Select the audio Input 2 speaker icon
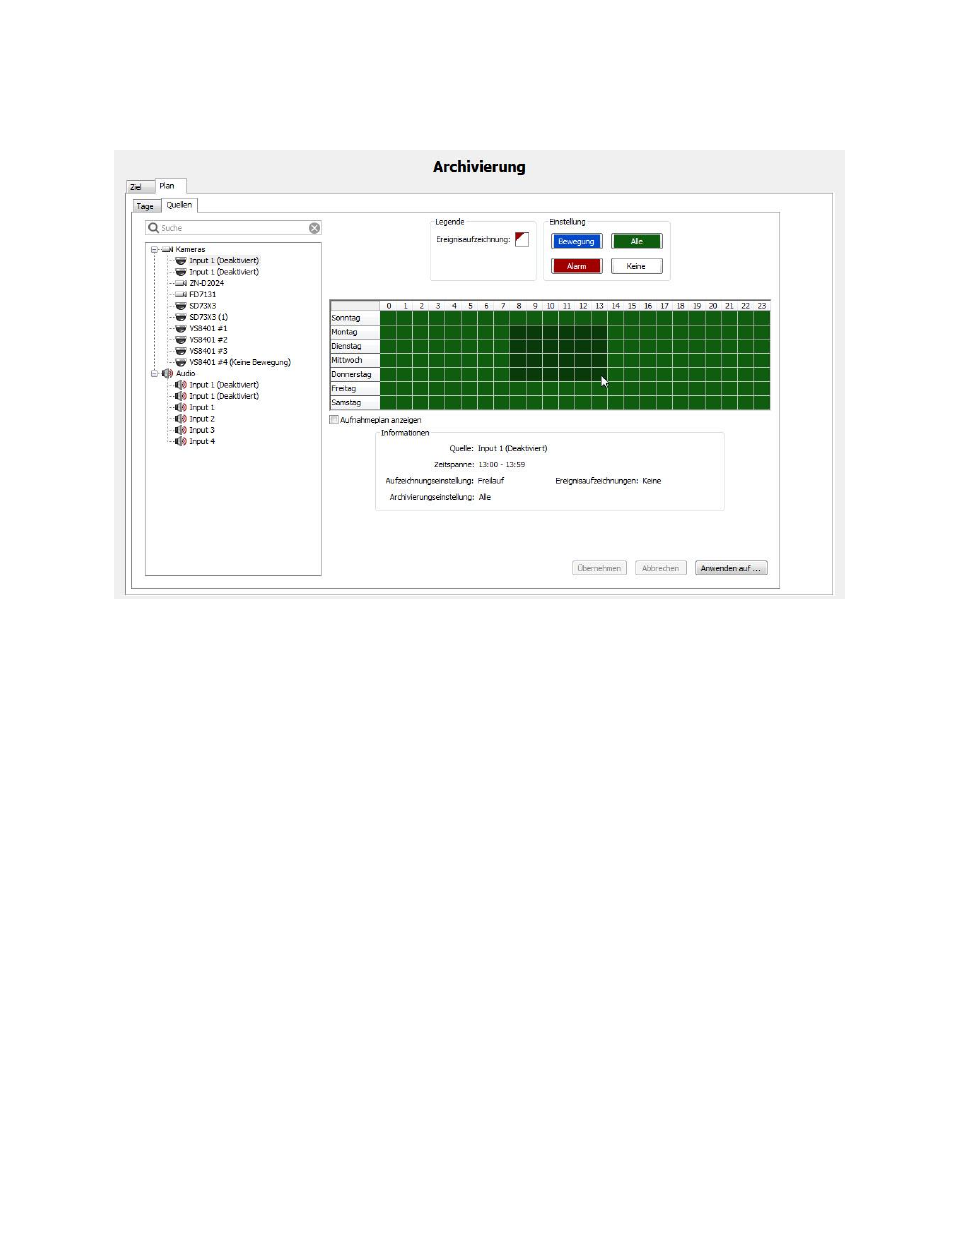Screen dimensions: 954x1235 coord(181,419)
